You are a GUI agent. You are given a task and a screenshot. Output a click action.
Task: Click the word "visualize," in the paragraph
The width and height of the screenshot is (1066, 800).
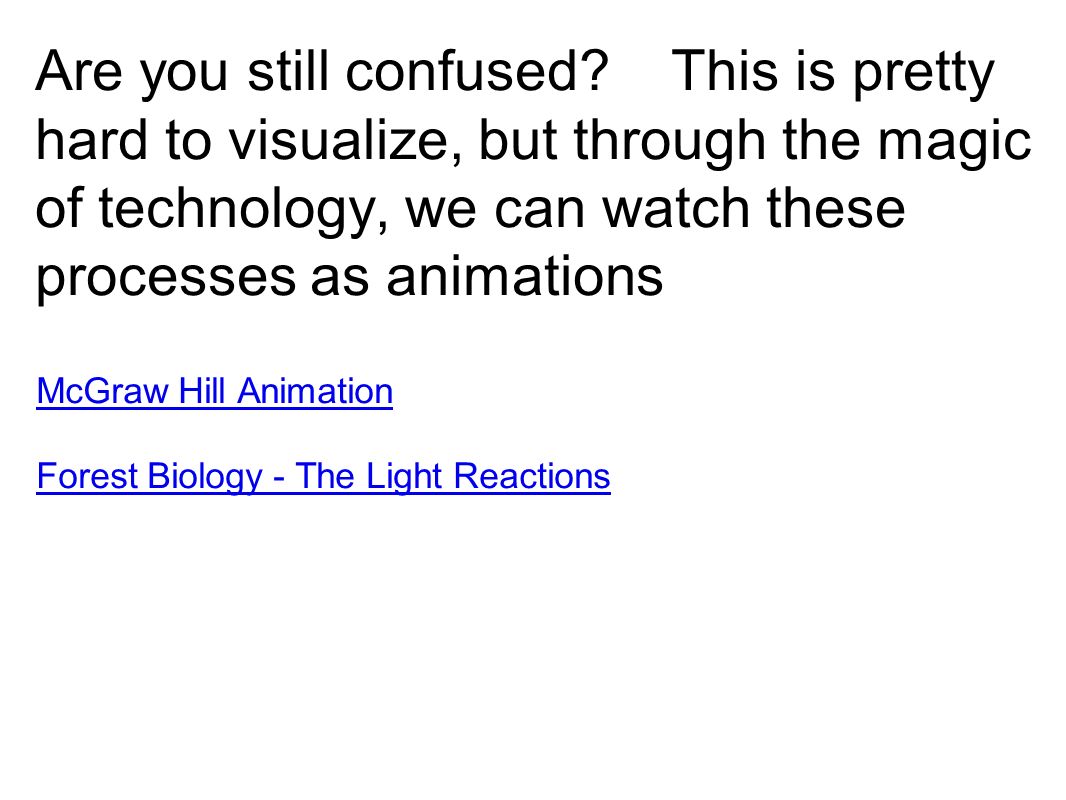click(345, 141)
